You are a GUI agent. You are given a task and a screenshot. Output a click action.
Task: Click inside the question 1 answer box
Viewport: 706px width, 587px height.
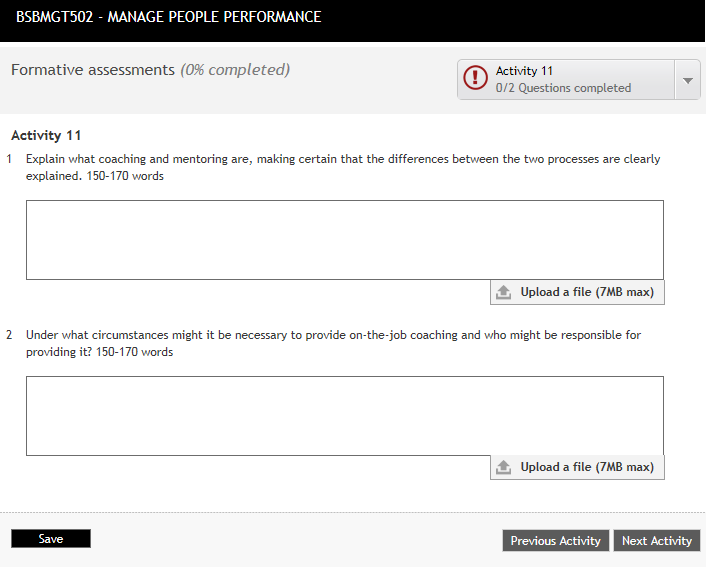[x=344, y=240]
